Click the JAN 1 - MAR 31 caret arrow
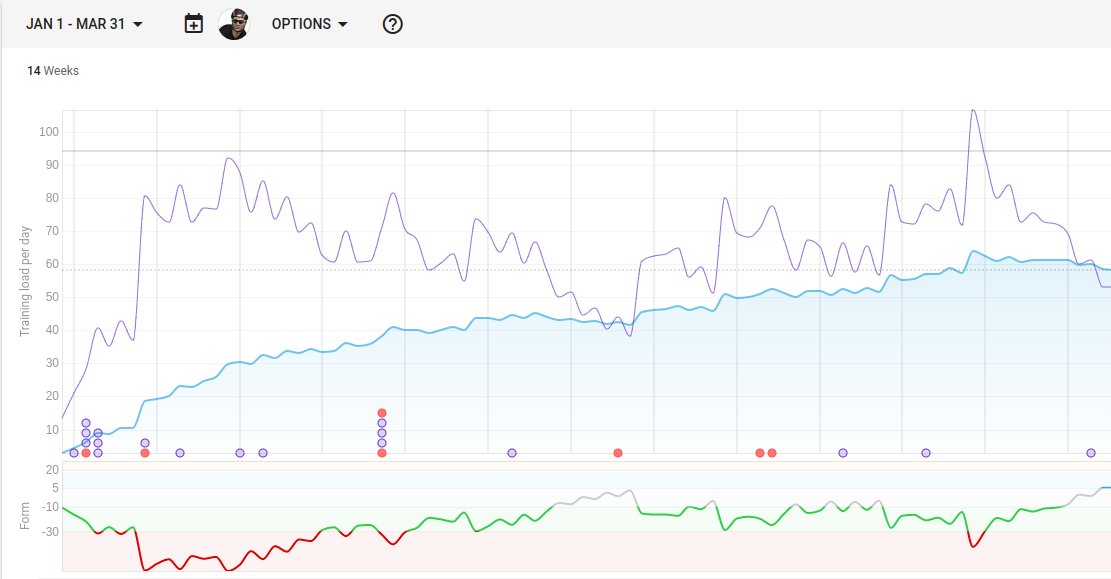The image size is (1111, 579). tap(138, 25)
